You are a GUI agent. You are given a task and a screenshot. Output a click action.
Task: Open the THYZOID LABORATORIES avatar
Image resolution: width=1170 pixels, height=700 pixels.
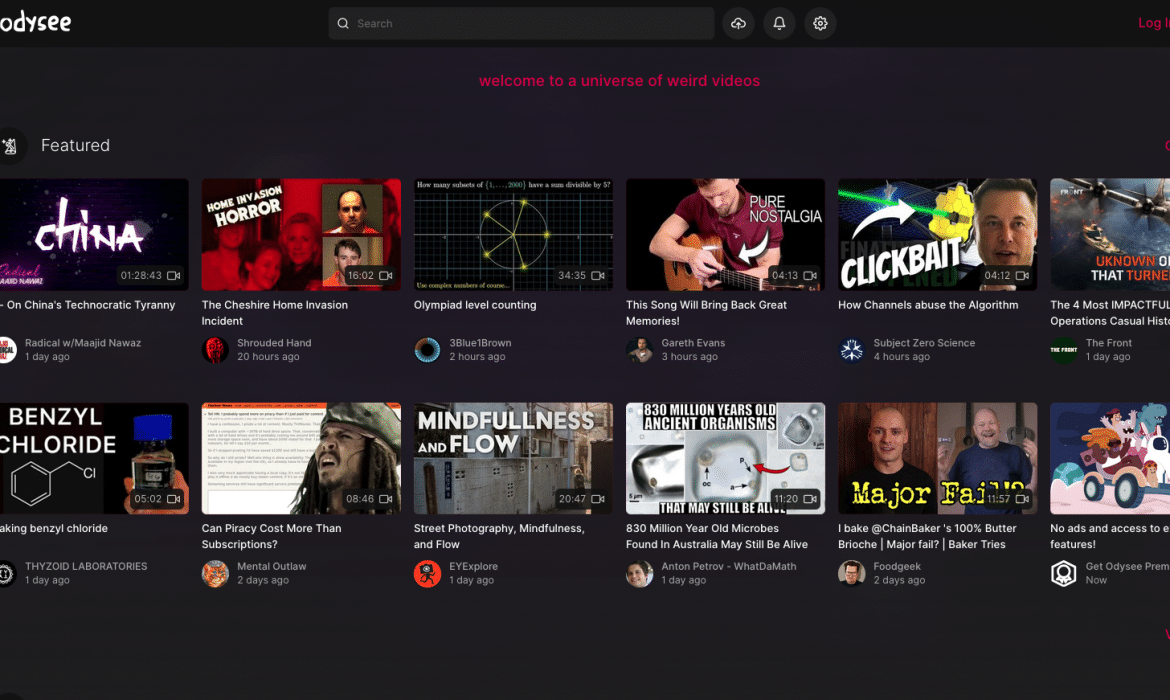click(x=7, y=574)
